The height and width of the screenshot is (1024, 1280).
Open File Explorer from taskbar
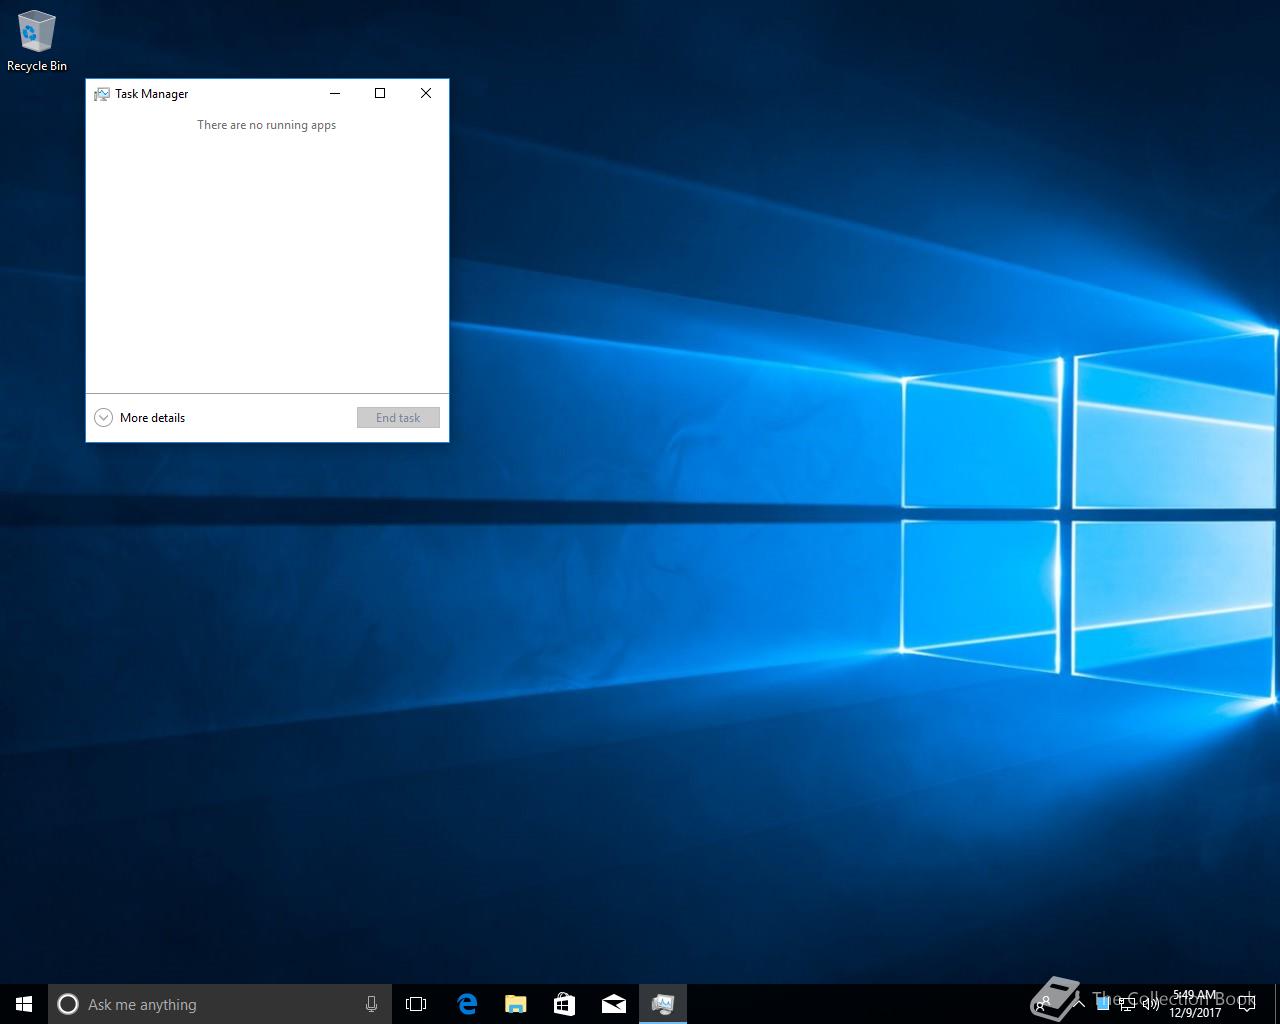[515, 1004]
